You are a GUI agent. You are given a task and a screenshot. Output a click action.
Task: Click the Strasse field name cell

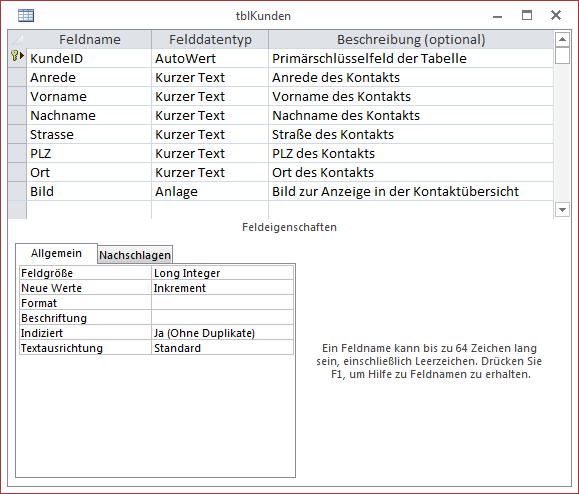[89, 134]
